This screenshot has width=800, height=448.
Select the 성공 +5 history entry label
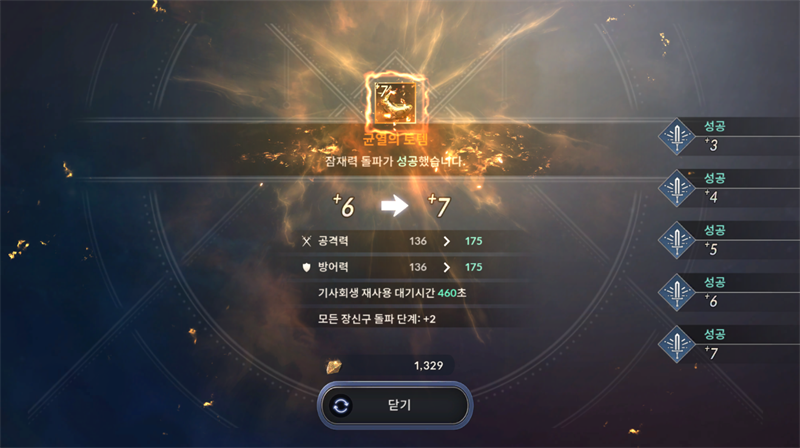click(714, 230)
